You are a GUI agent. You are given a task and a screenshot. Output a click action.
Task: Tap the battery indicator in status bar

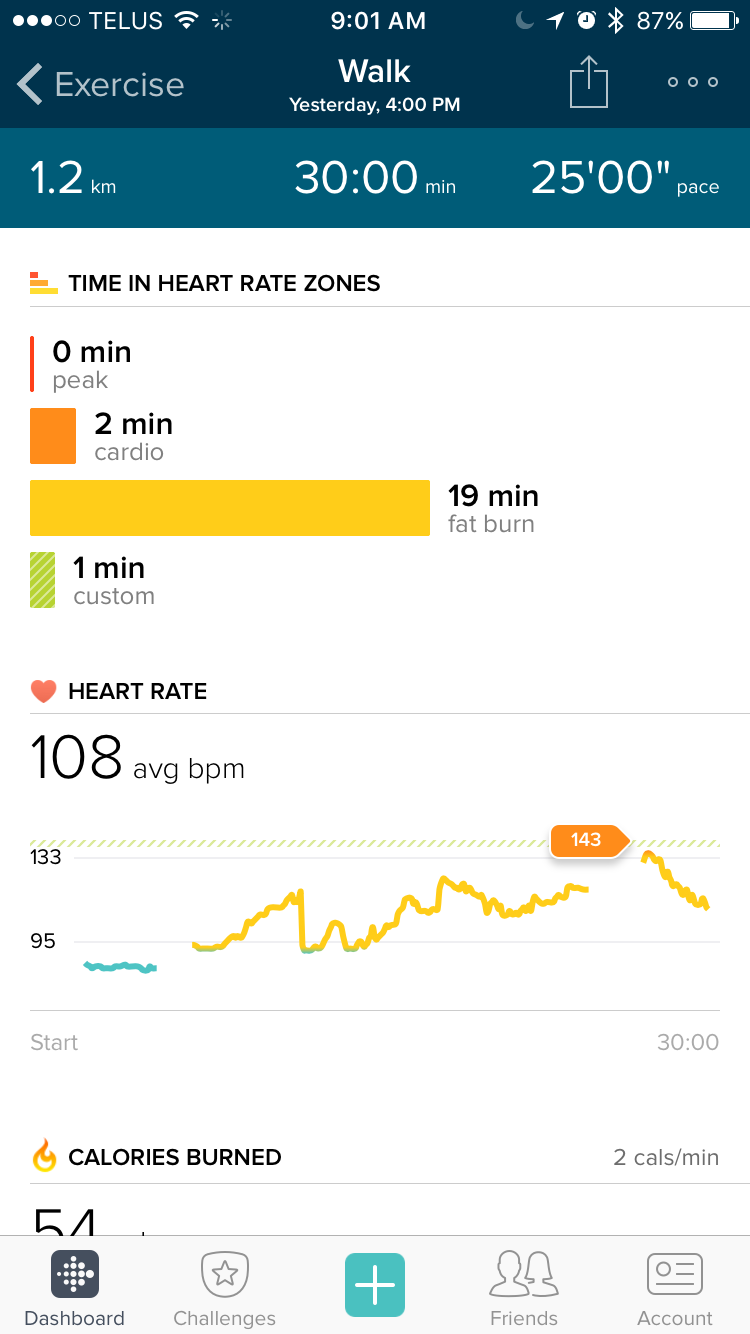tap(716, 20)
